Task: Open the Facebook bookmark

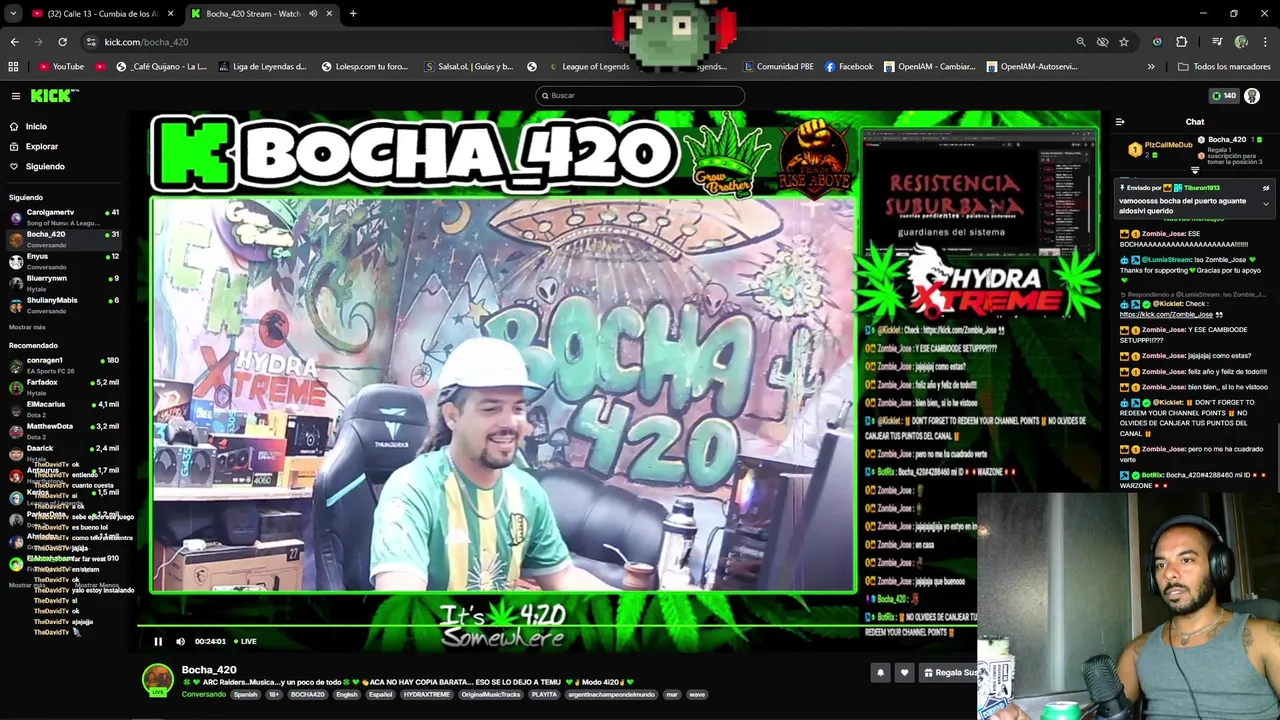Action: (849, 67)
